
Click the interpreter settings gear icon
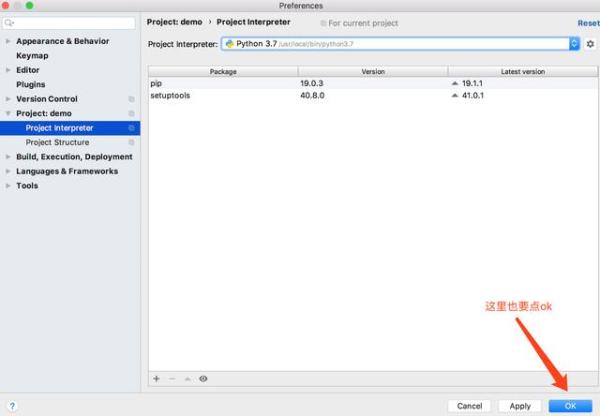[590, 44]
